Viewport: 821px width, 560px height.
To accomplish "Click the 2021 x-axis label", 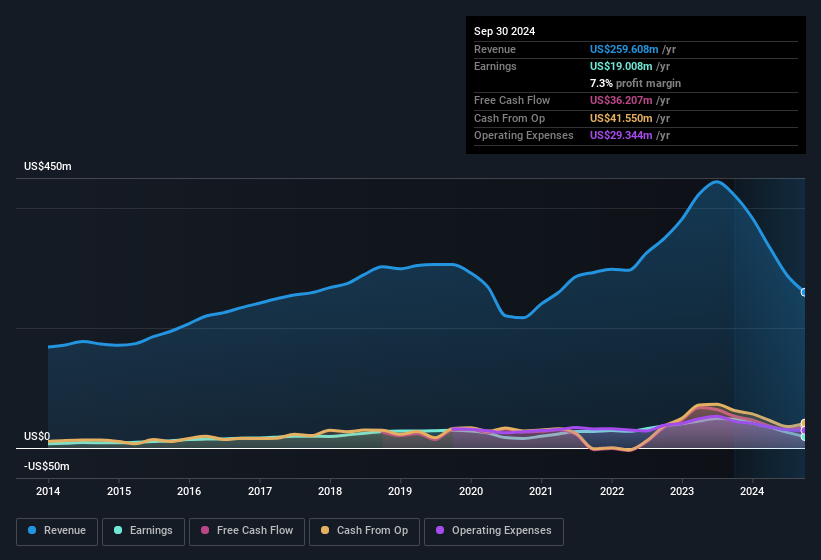I will [541, 491].
